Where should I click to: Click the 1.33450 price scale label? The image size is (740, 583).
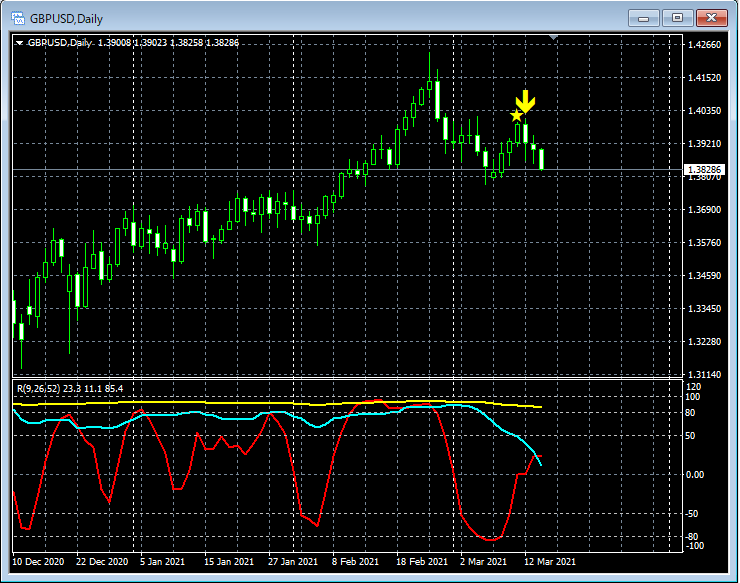pos(704,309)
